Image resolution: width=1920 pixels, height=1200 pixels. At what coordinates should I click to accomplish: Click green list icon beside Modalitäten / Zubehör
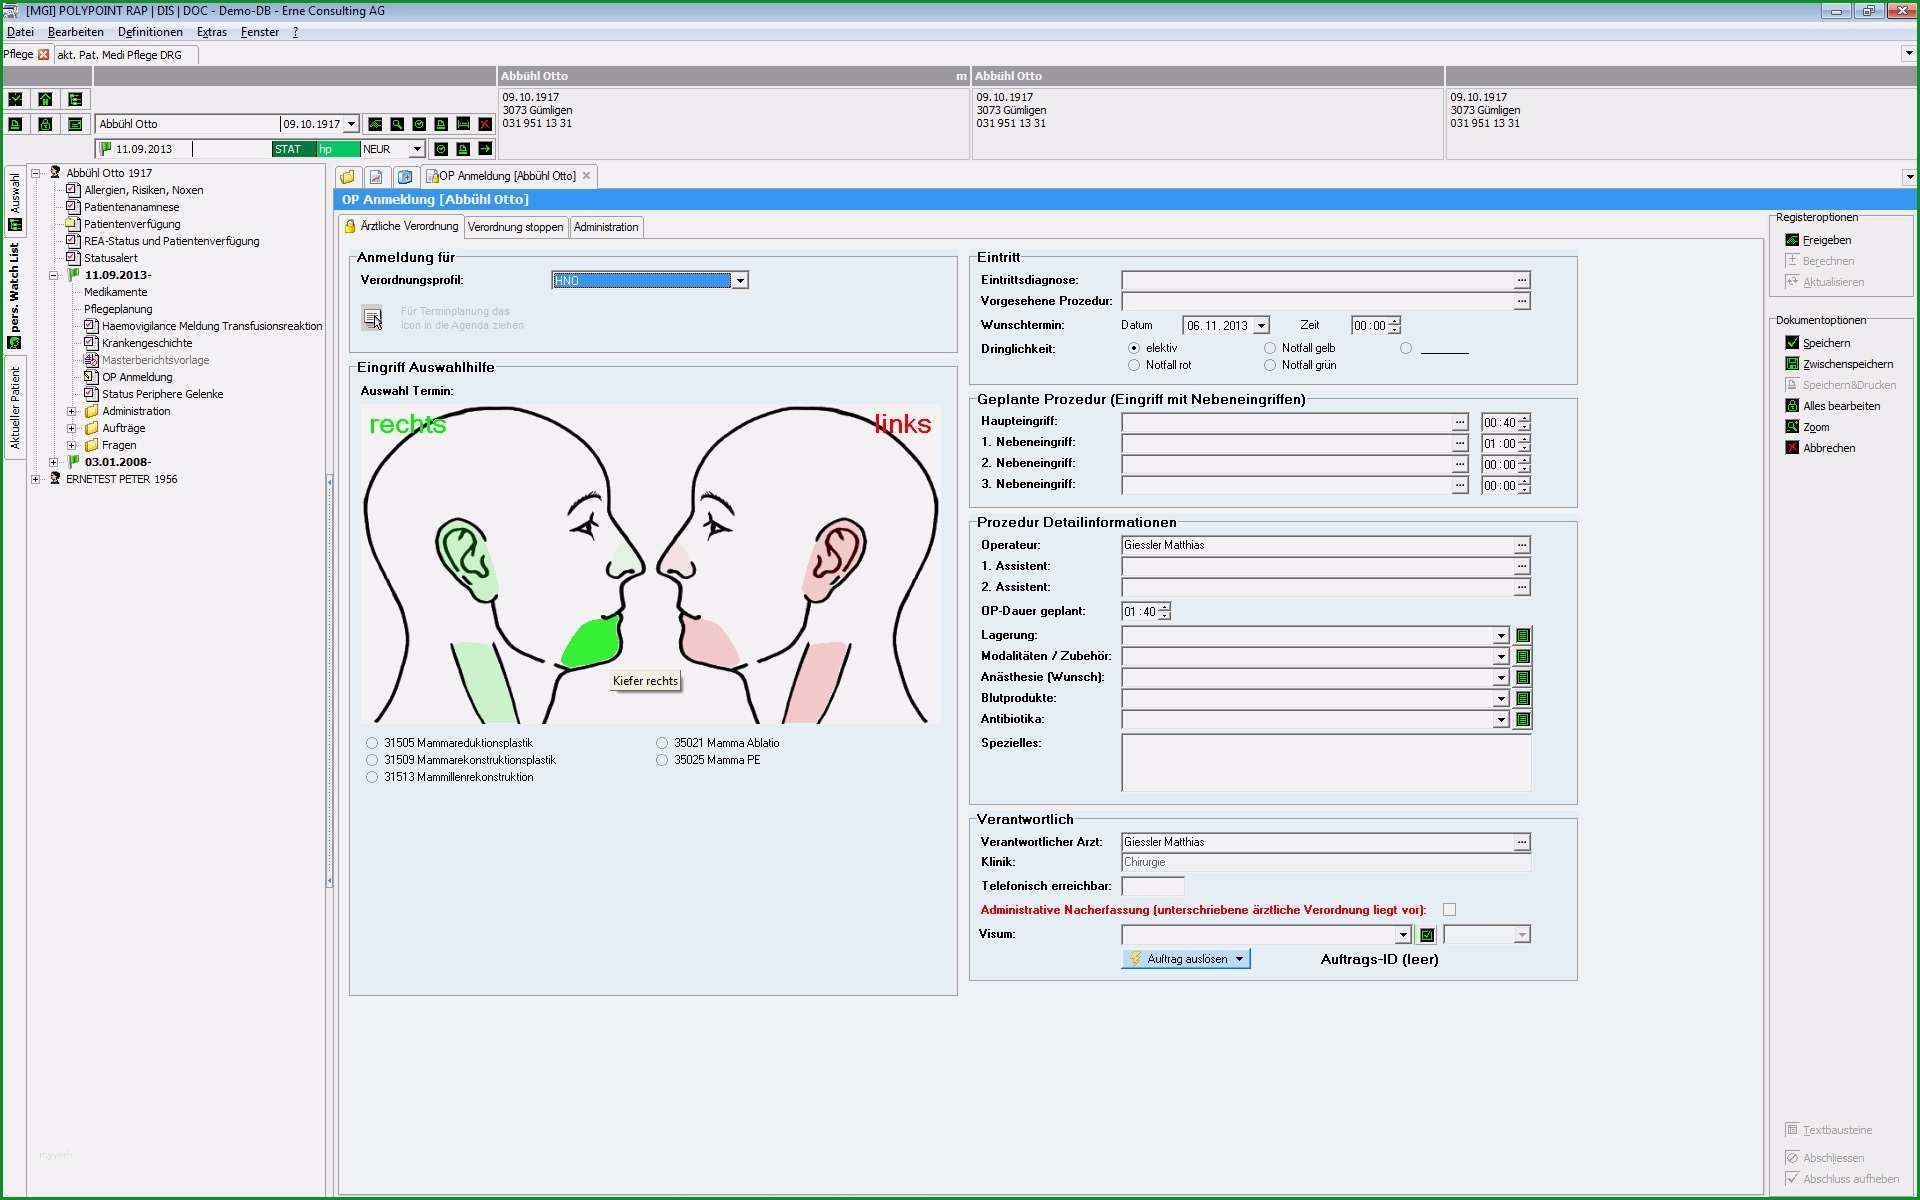[1523, 657]
